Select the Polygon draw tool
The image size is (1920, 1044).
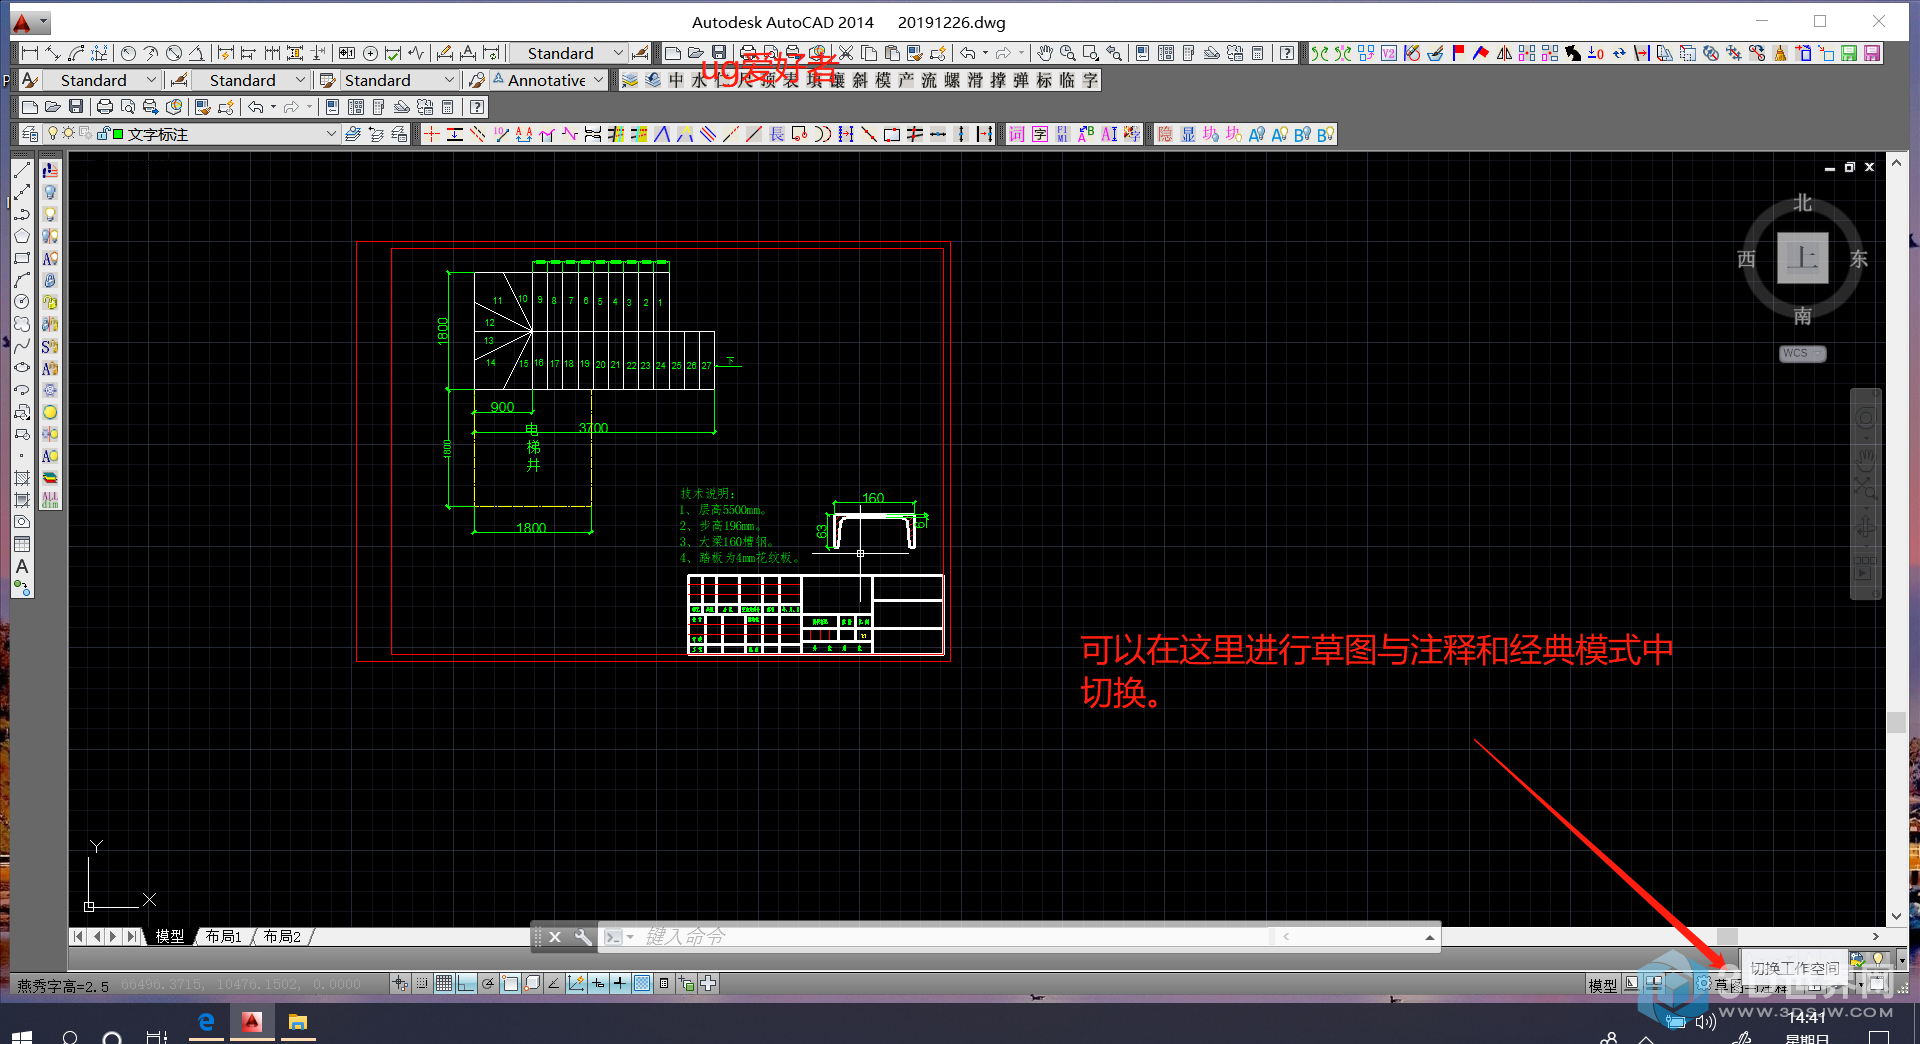pyautogui.click(x=22, y=237)
